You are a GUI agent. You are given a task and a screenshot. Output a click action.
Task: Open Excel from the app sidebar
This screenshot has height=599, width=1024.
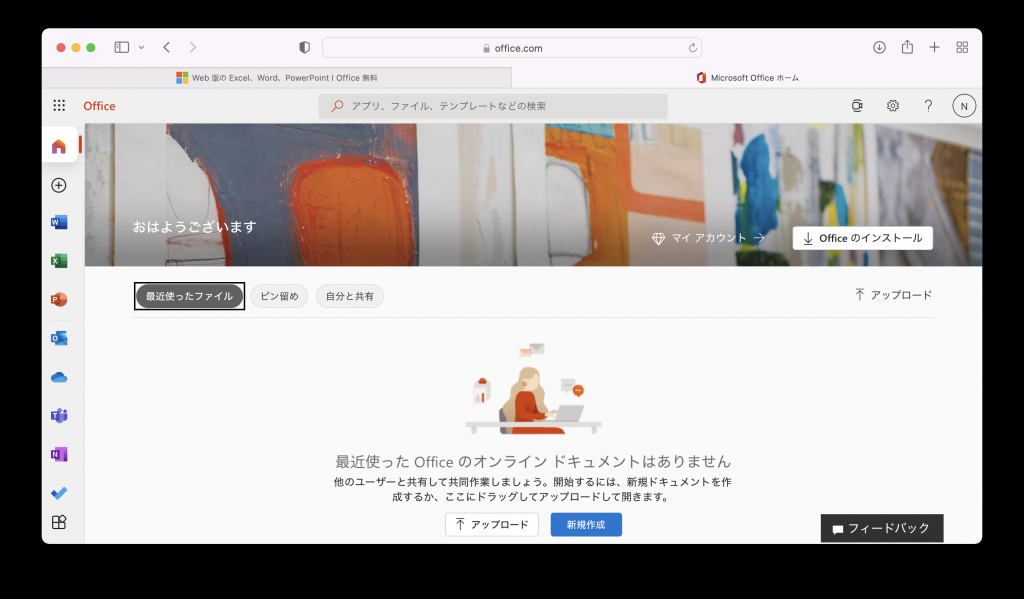click(59, 260)
